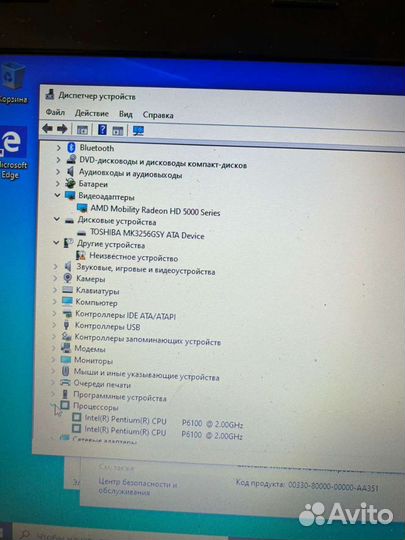Open the Файл menu
This screenshot has width=405, height=540.
[x=55, y=112]
